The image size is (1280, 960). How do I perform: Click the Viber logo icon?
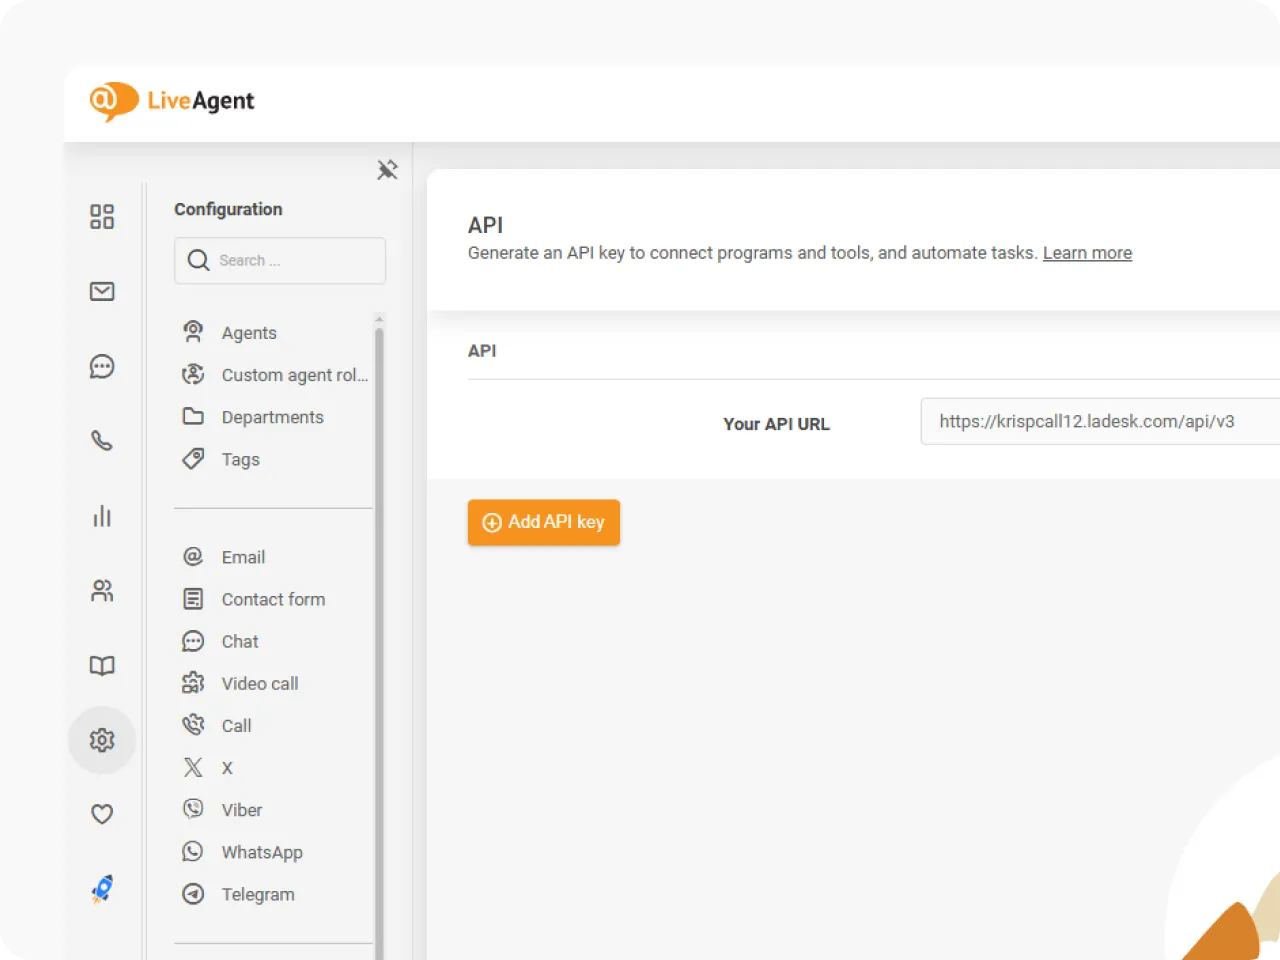(x=193, y=809)
